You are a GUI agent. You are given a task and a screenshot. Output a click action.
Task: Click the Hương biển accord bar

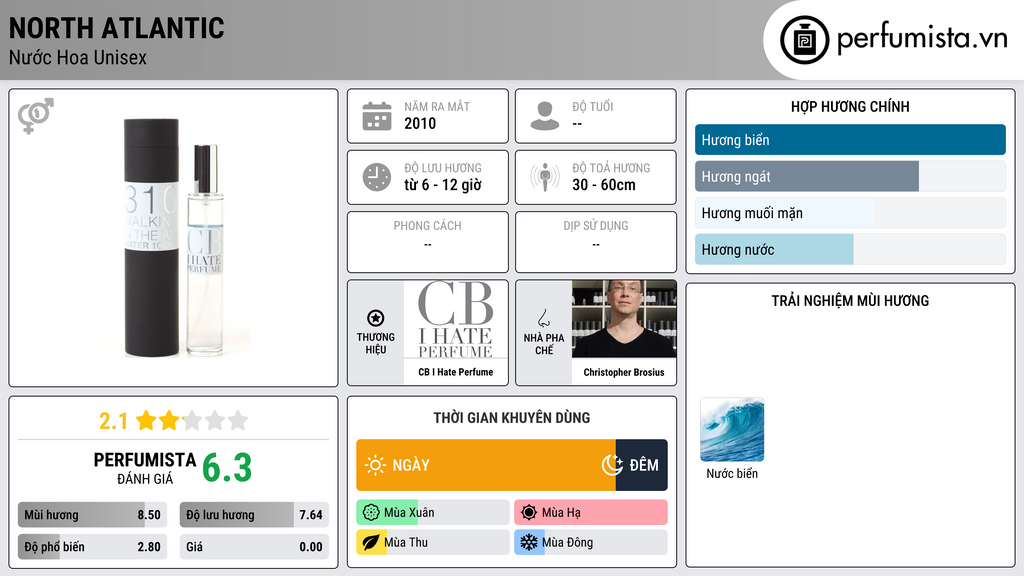click(x=850, y=140)
